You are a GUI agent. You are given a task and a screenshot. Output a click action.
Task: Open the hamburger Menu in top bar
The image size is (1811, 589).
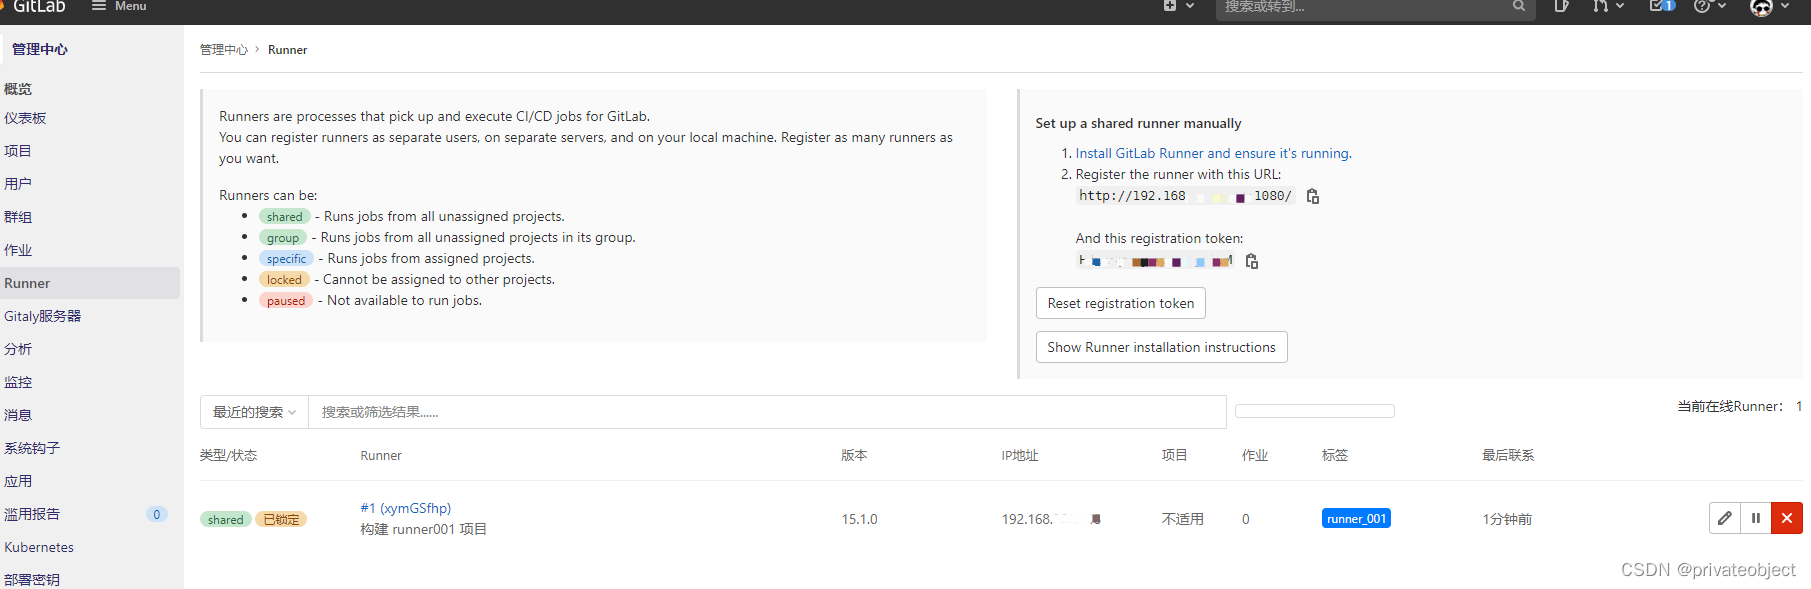coord(119,6)
